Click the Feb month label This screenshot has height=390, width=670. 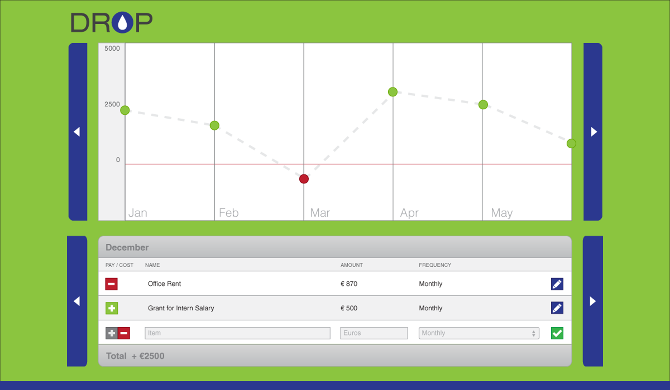229,213
